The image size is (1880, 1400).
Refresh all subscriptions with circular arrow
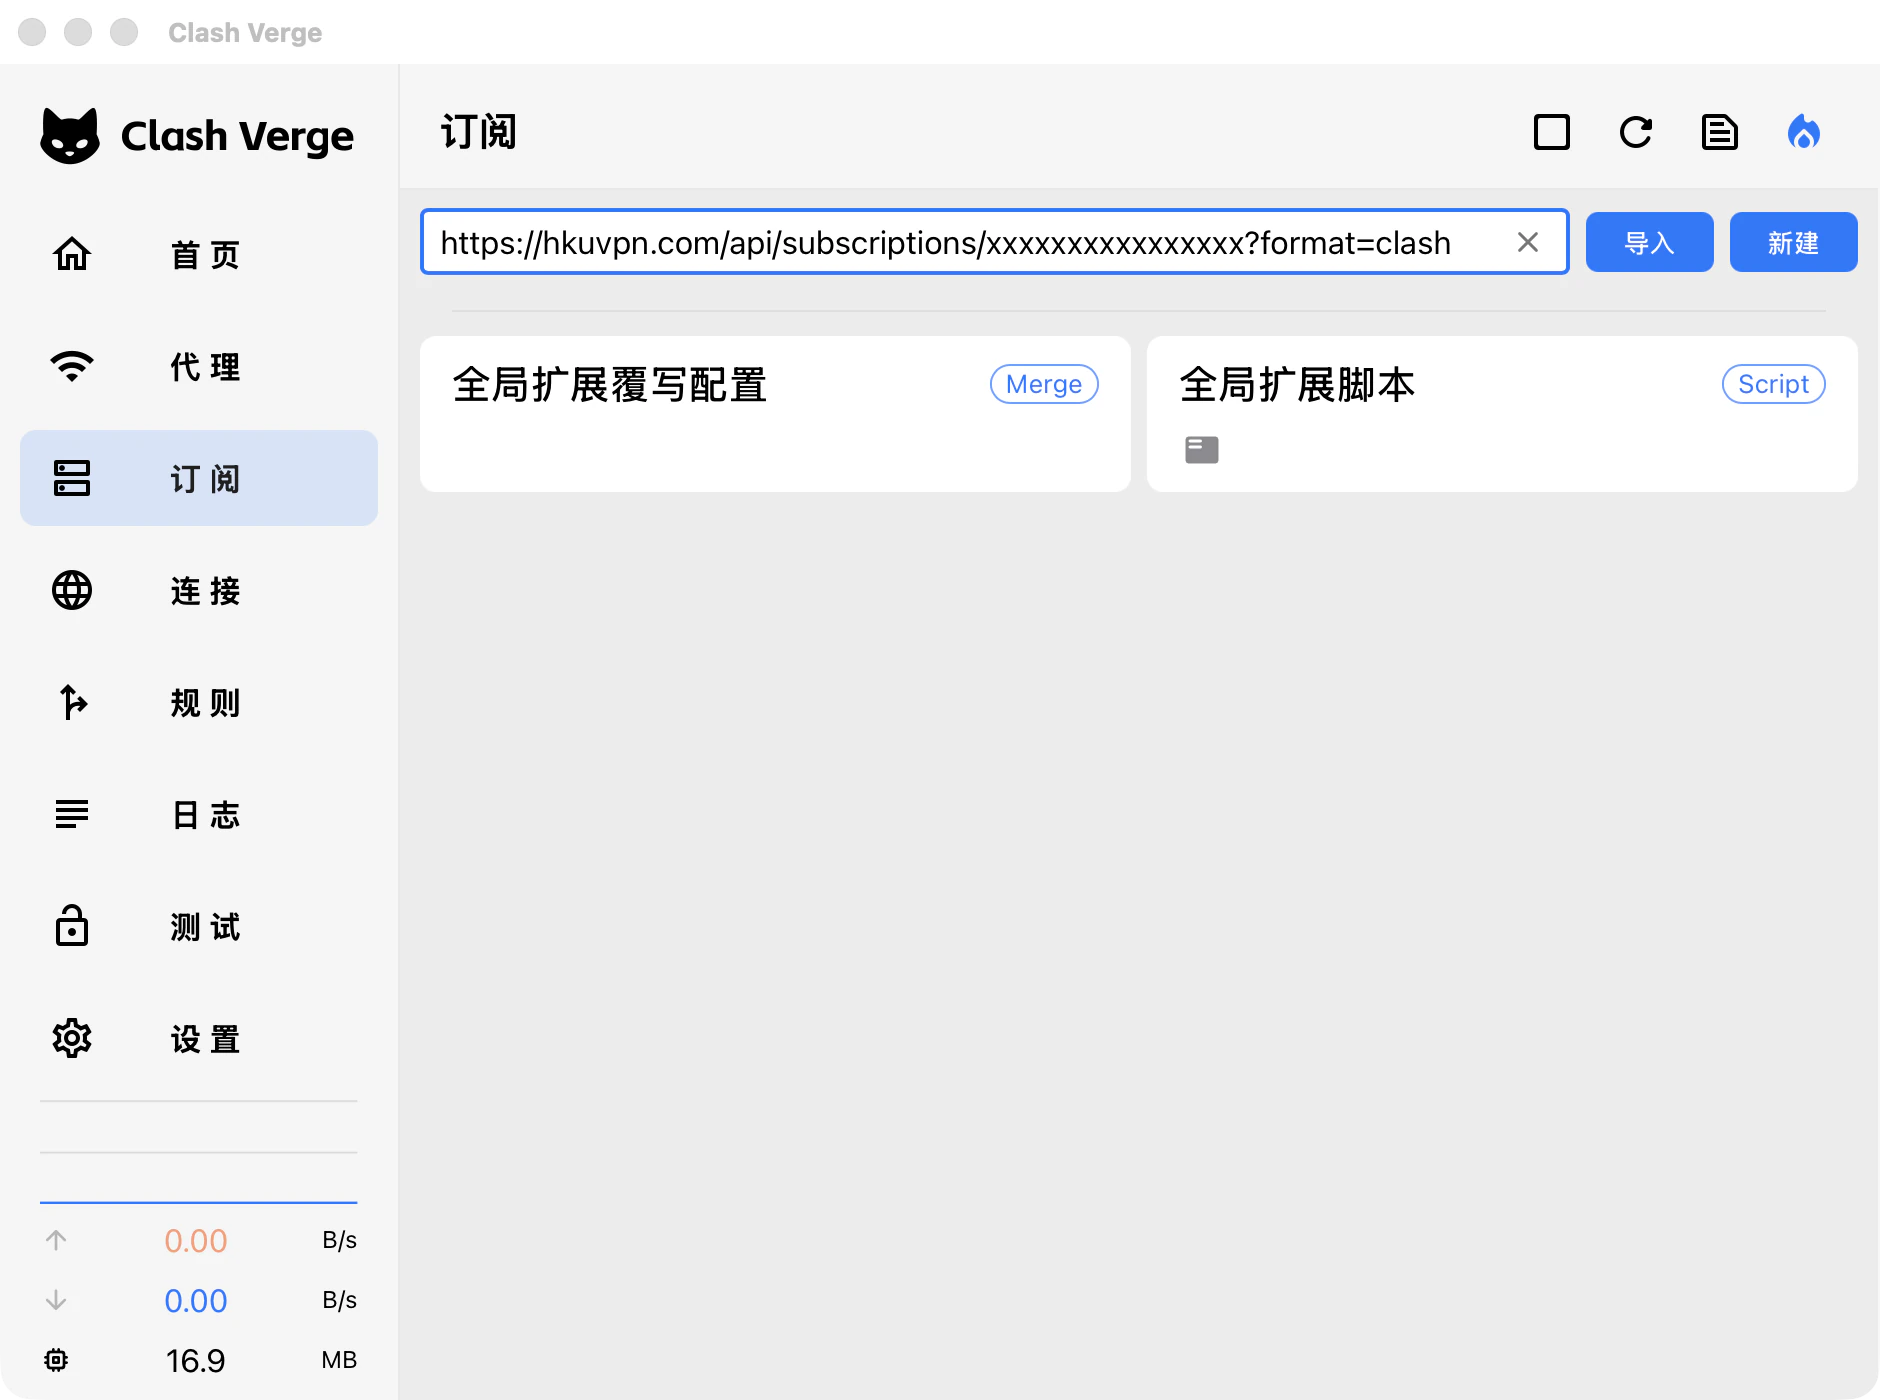[x=1636, y=132]
